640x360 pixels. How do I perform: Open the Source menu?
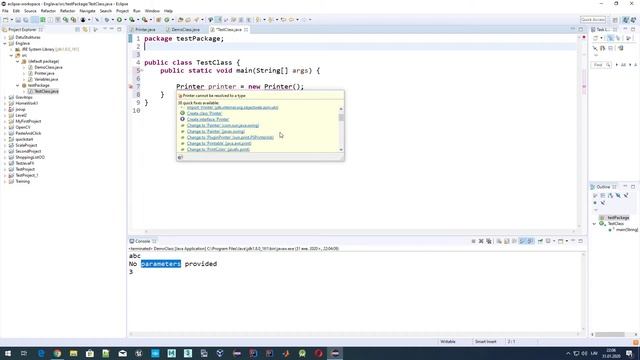coord(30,11)
